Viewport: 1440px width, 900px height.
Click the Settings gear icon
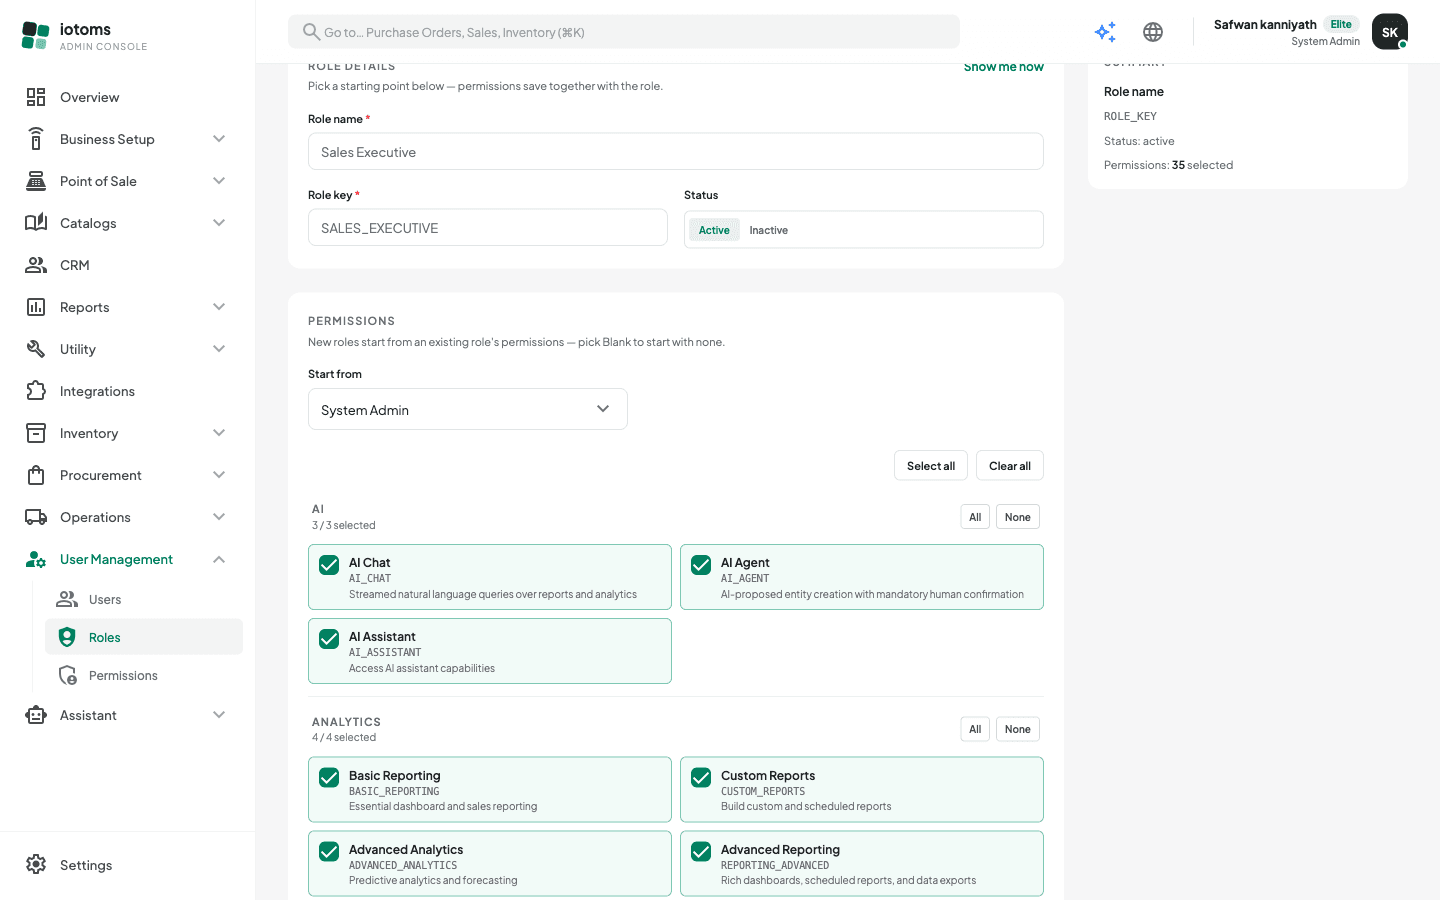(x=36, y=865)
